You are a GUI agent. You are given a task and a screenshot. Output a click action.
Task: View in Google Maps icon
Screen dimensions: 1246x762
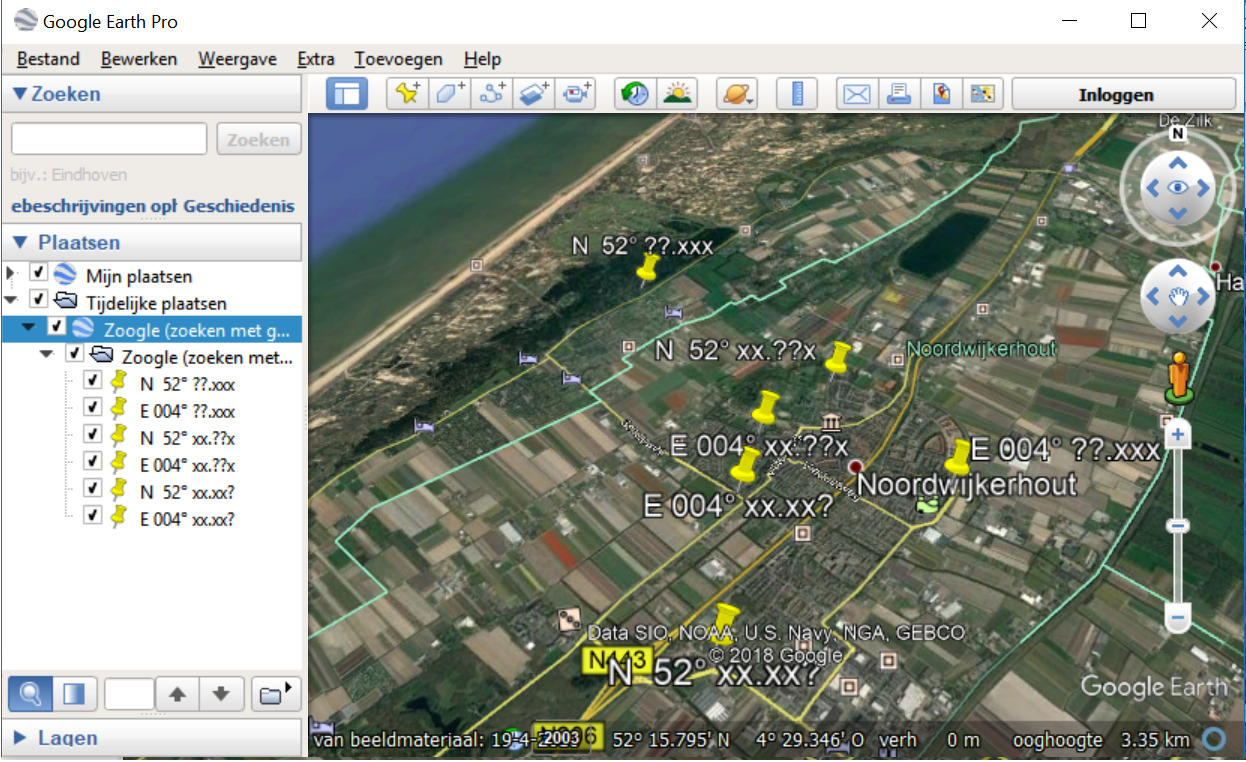click(983, 94)
